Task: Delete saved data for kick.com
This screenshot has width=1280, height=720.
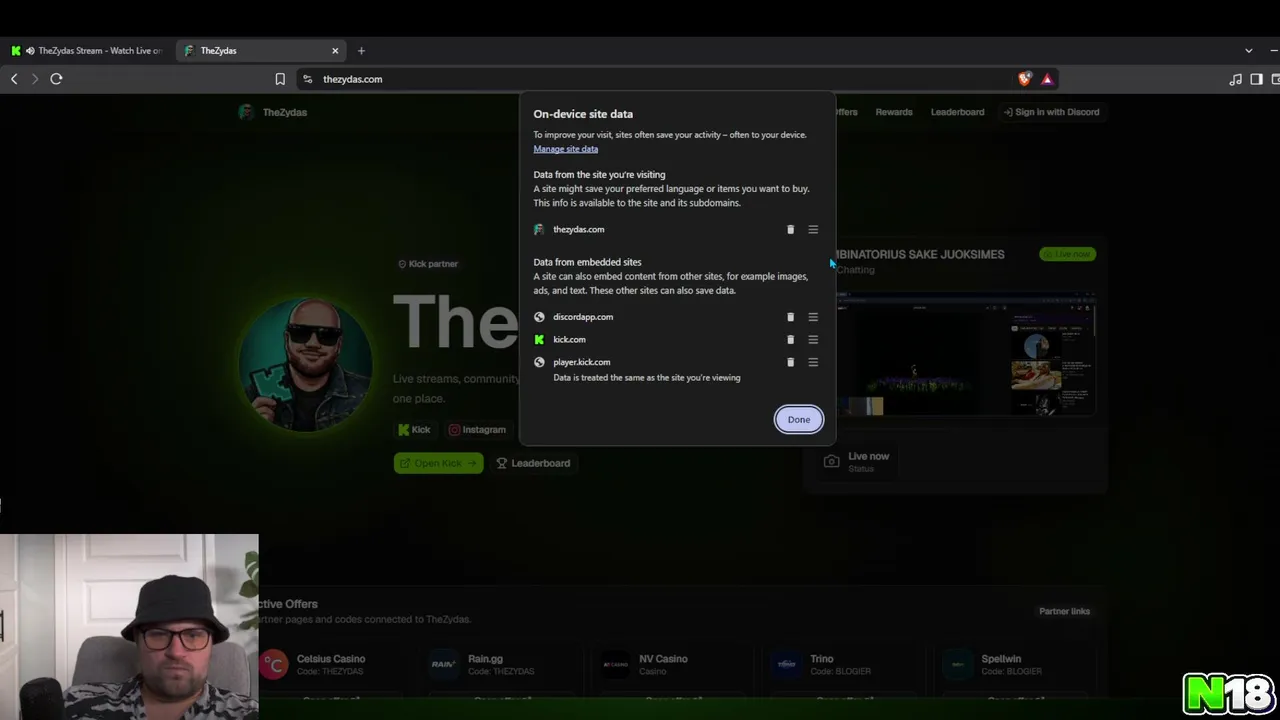Action: pyautogui.click(x=790, y=340)
